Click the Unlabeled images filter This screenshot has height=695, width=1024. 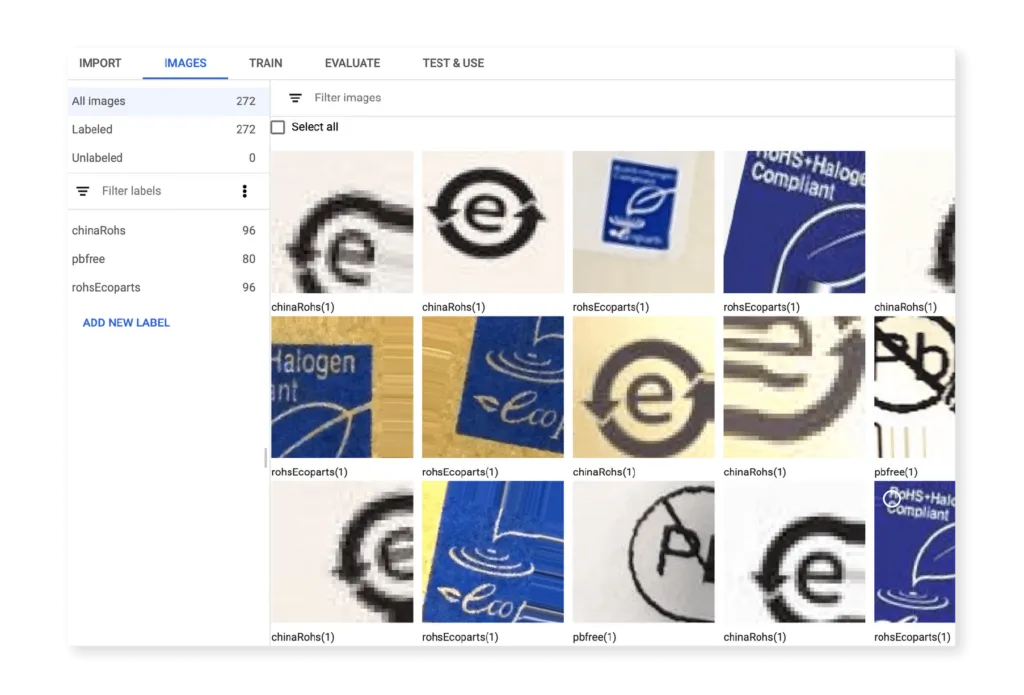click(x=97, y=157)
